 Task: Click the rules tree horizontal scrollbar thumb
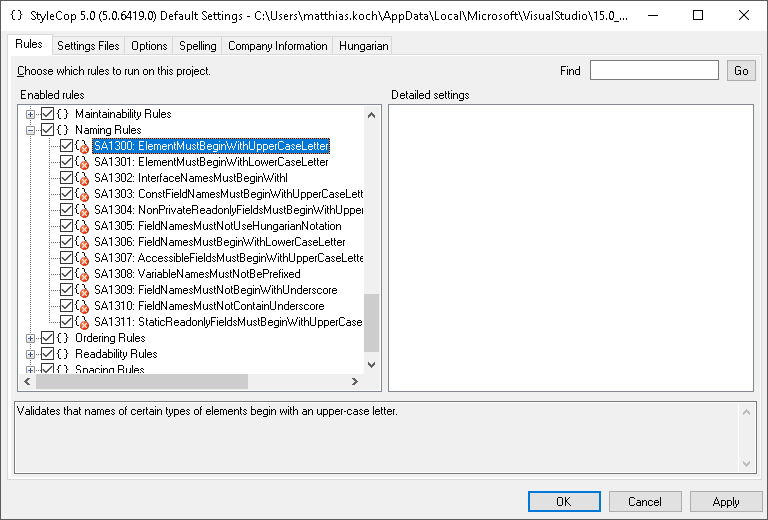tap(142, 381)
